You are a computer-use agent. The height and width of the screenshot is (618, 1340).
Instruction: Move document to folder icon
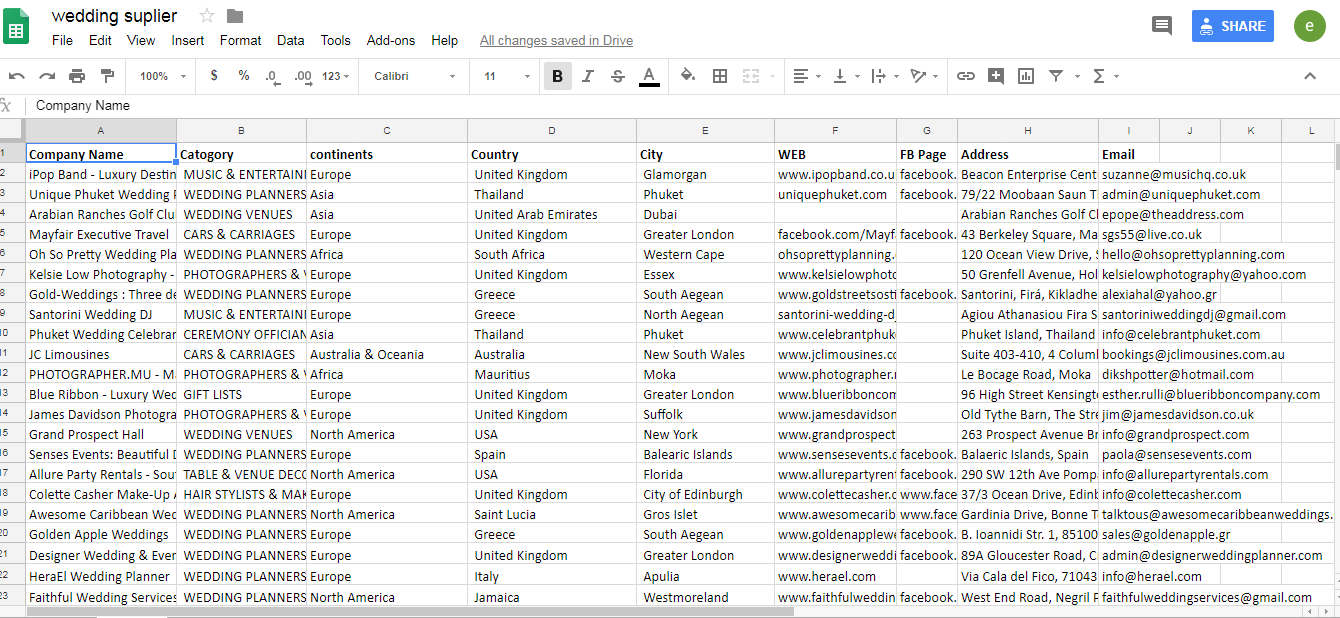[235, 15]
